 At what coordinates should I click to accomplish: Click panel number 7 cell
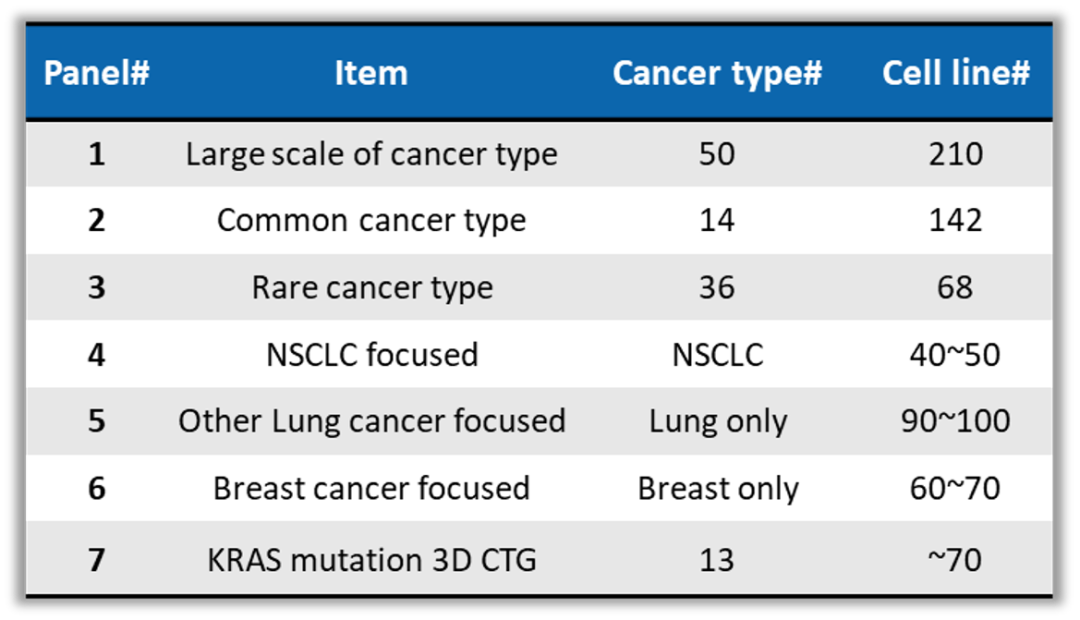click(x=96, y=559)
